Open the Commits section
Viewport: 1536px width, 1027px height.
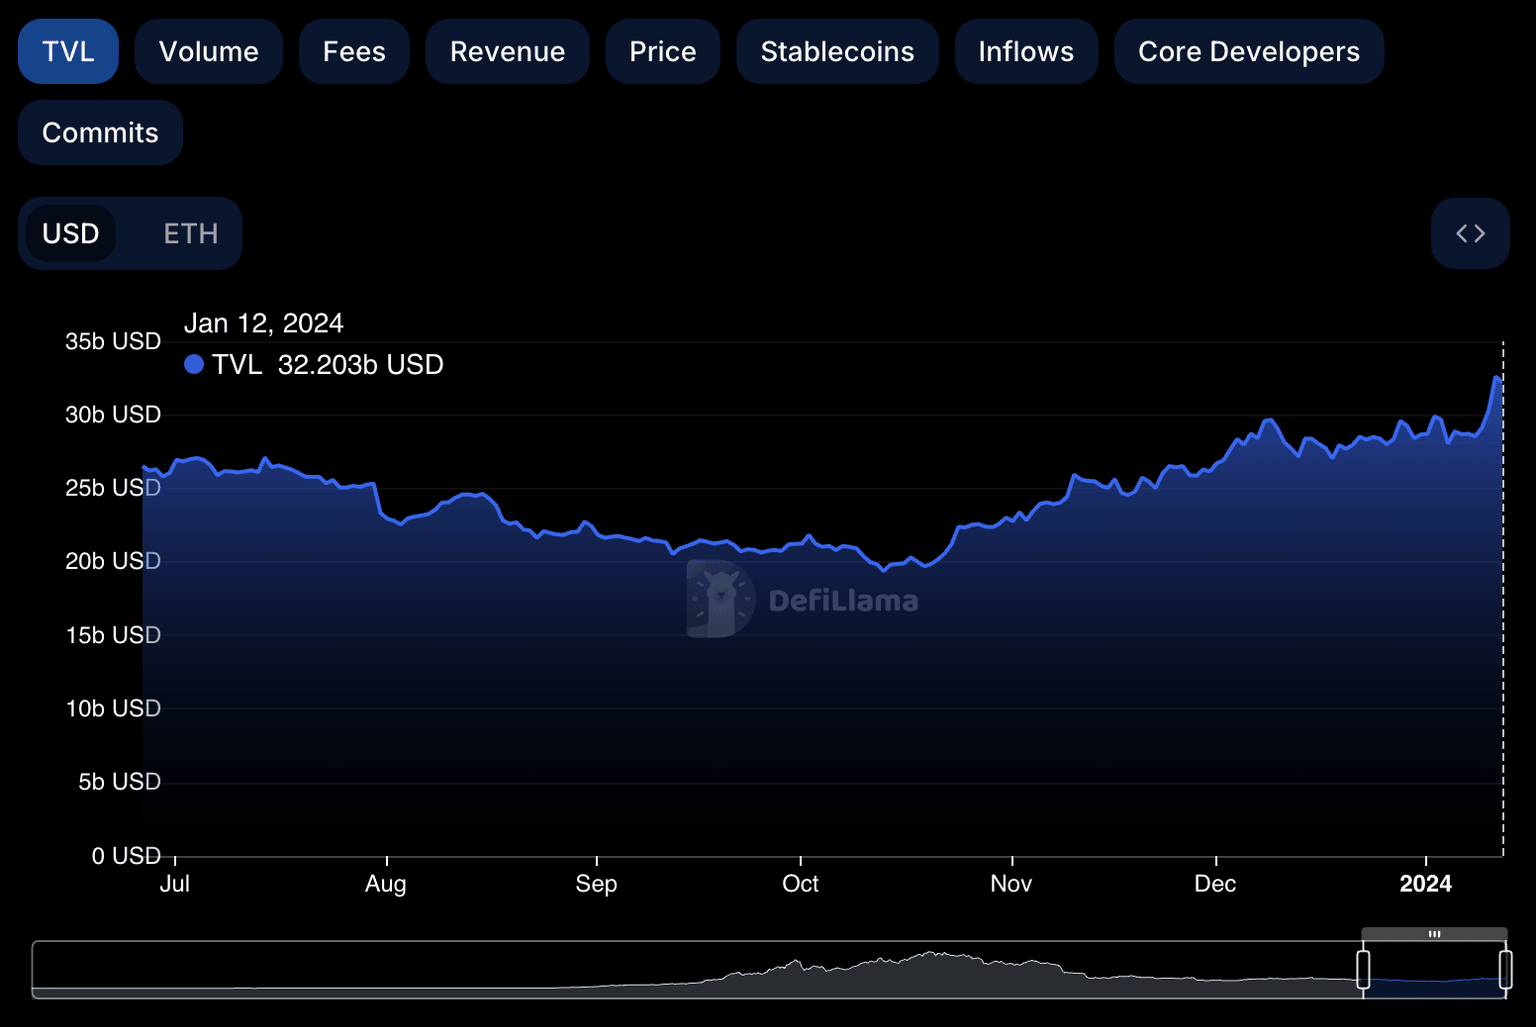point(100,132)
